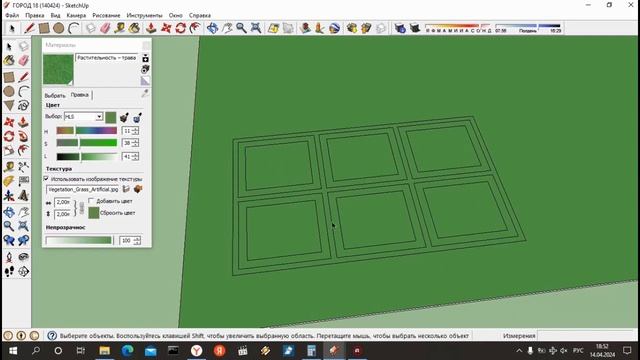Activate the Follow Me tool
This screenshot has width=640, height=360.
click(x=23, y=136)
